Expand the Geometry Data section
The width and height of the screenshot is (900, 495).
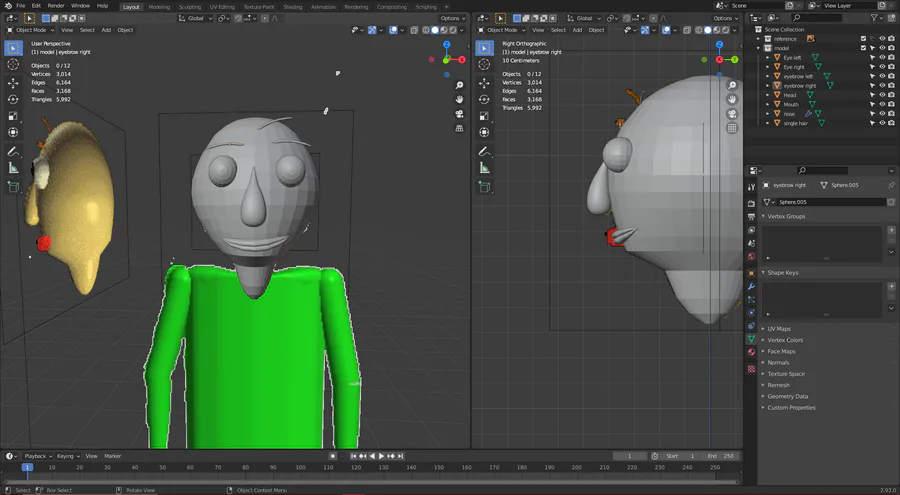tap(787, 396)
